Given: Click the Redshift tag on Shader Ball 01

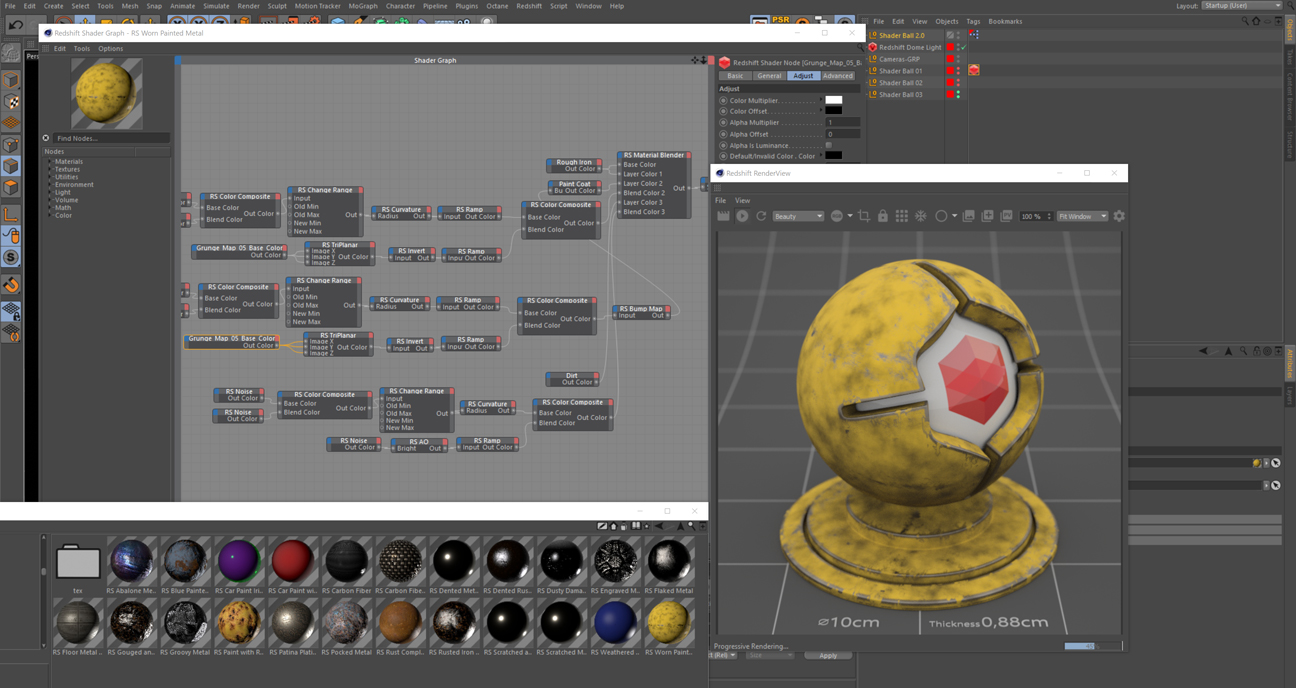Looking at the screenshot, I should click(973, 71).
